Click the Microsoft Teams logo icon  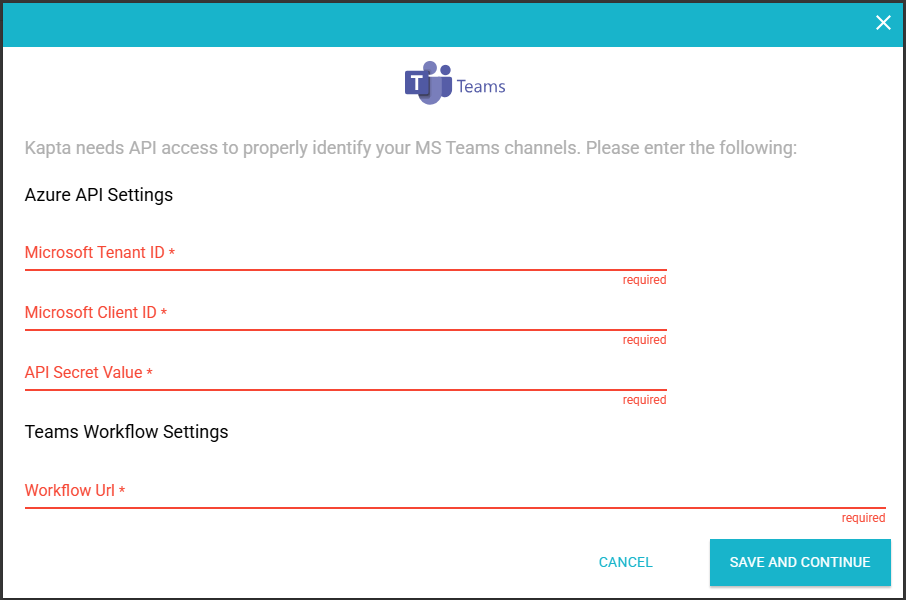coord(428,85)
